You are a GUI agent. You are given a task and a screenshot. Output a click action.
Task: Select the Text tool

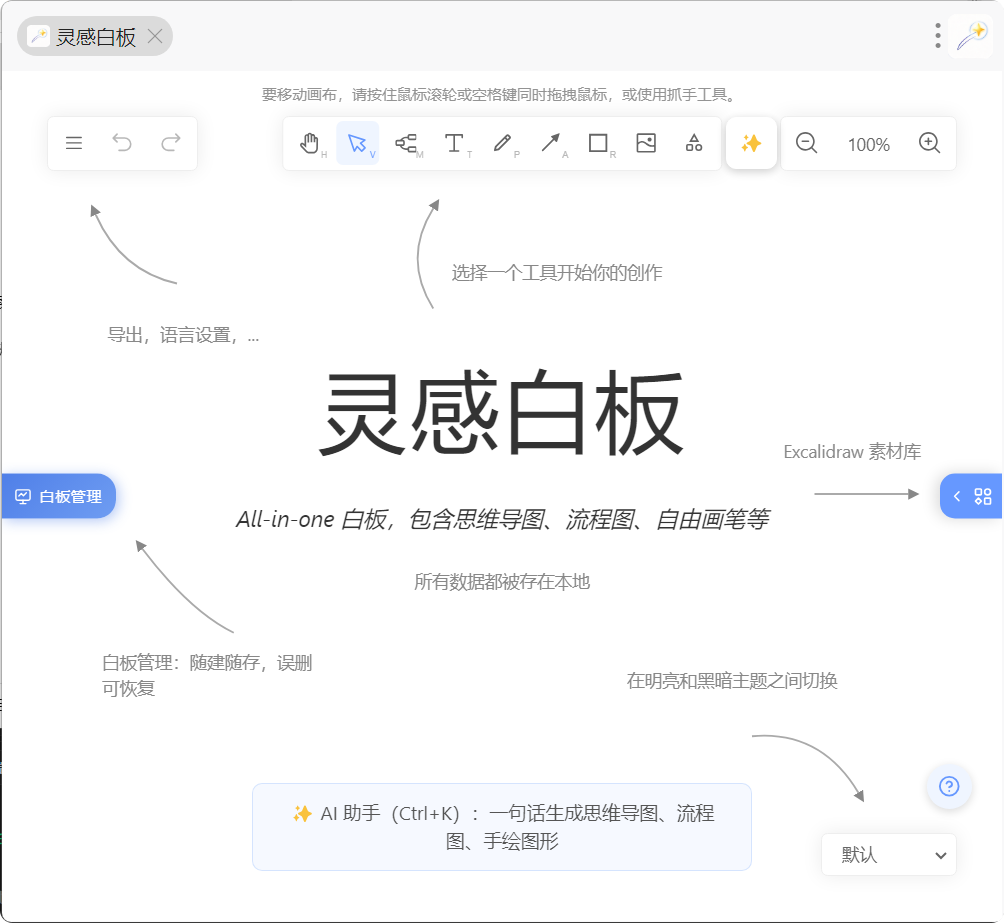tap(454, 143)
